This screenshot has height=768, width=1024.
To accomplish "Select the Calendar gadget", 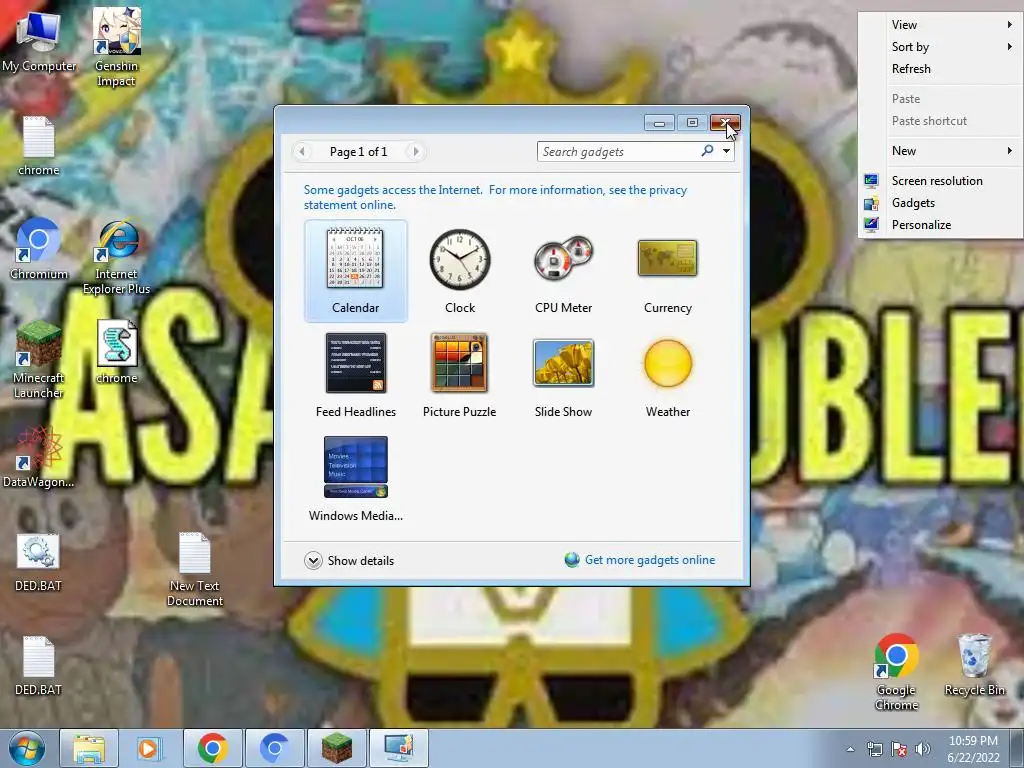I will click(x=355, y=270).
